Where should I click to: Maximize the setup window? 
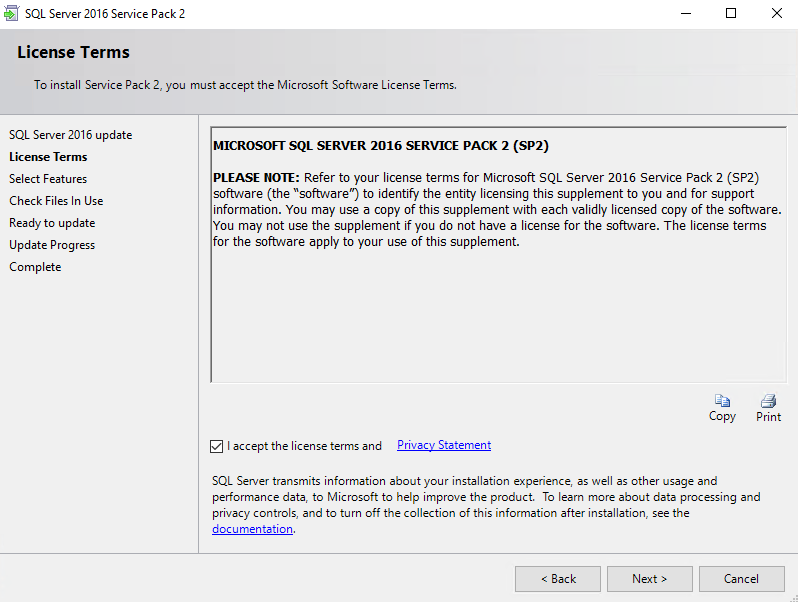pos(731,13)
